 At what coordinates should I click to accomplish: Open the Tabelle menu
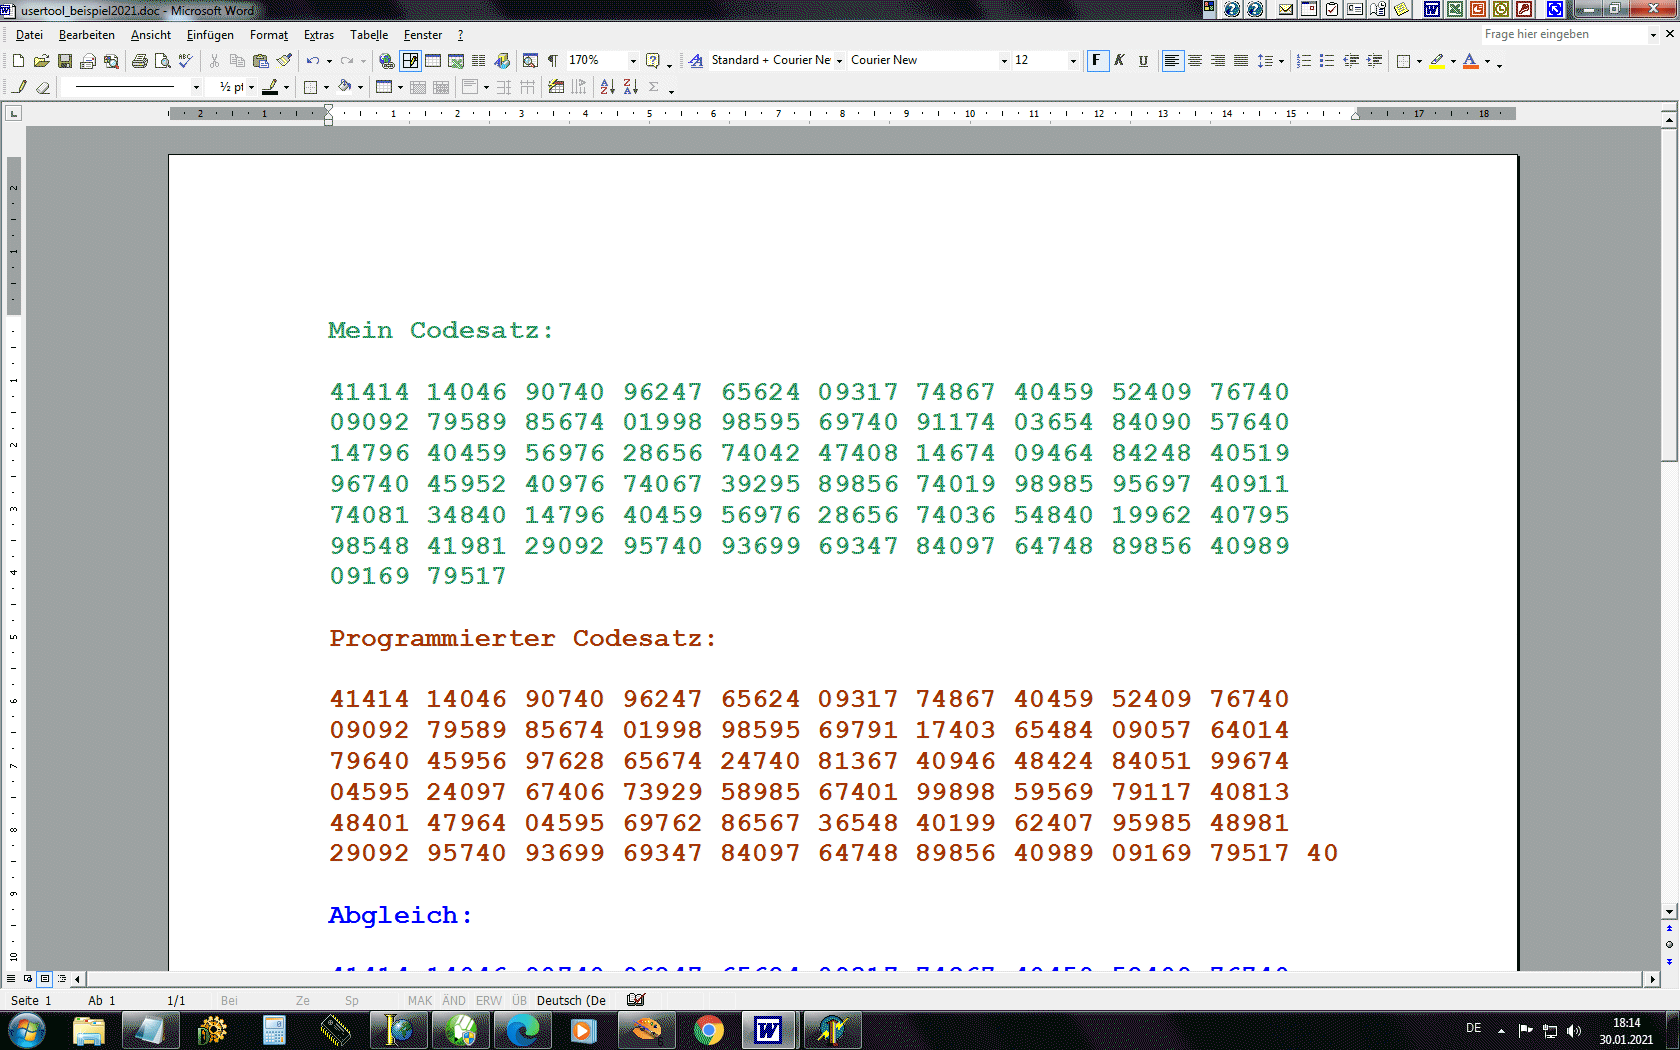tap(369, 35)
